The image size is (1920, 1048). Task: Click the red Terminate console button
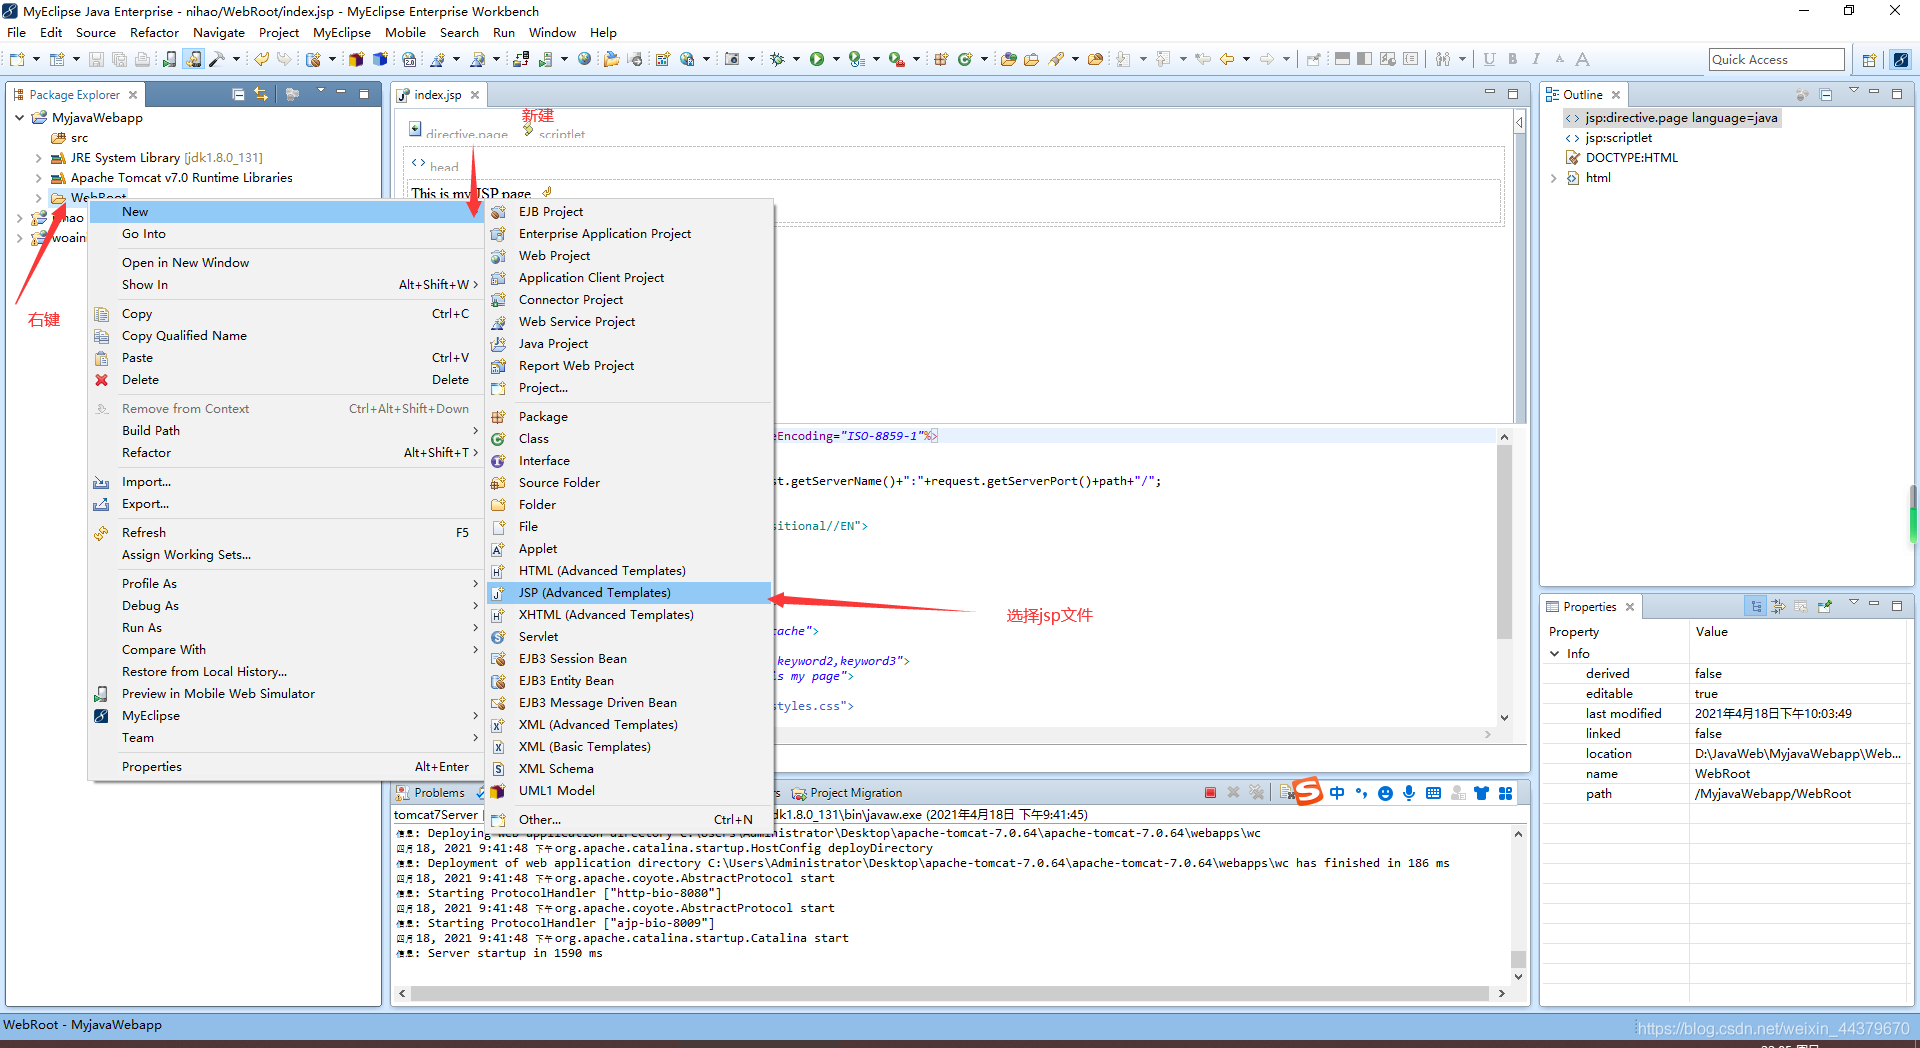pos(1210,793)
